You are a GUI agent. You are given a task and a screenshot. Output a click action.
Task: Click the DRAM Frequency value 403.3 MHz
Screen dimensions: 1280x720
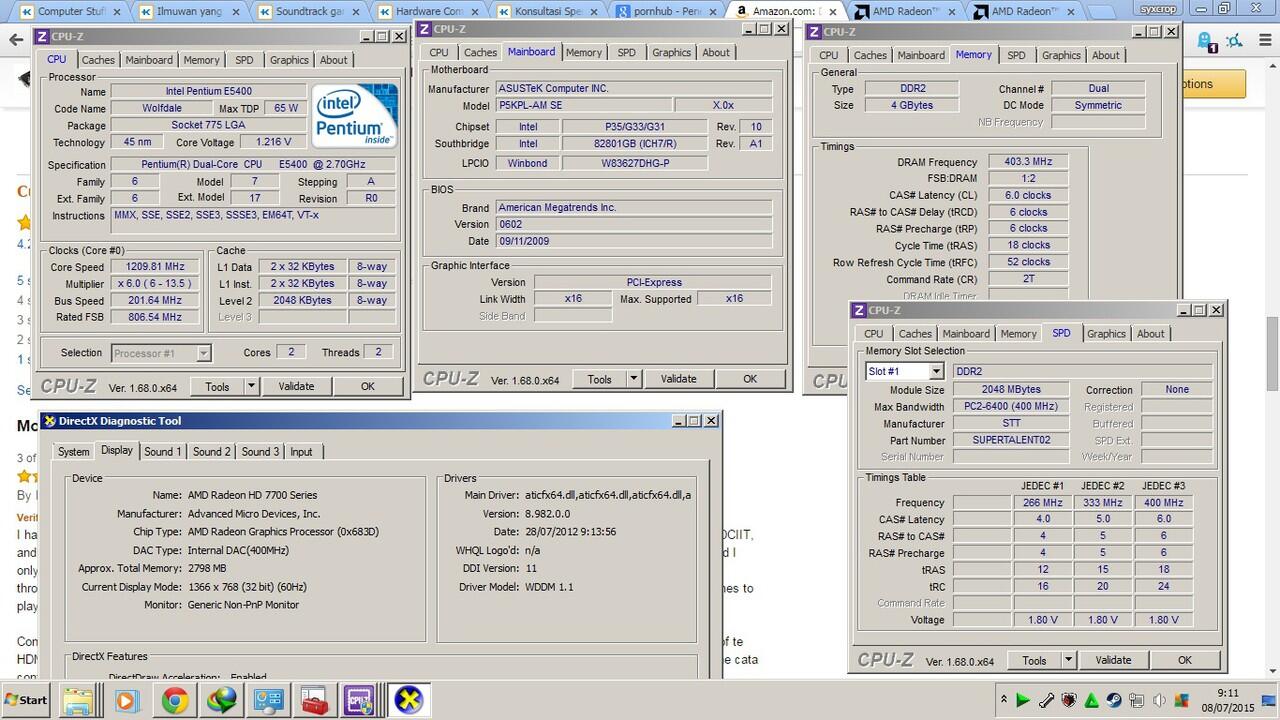click(x=1028, y=162)
